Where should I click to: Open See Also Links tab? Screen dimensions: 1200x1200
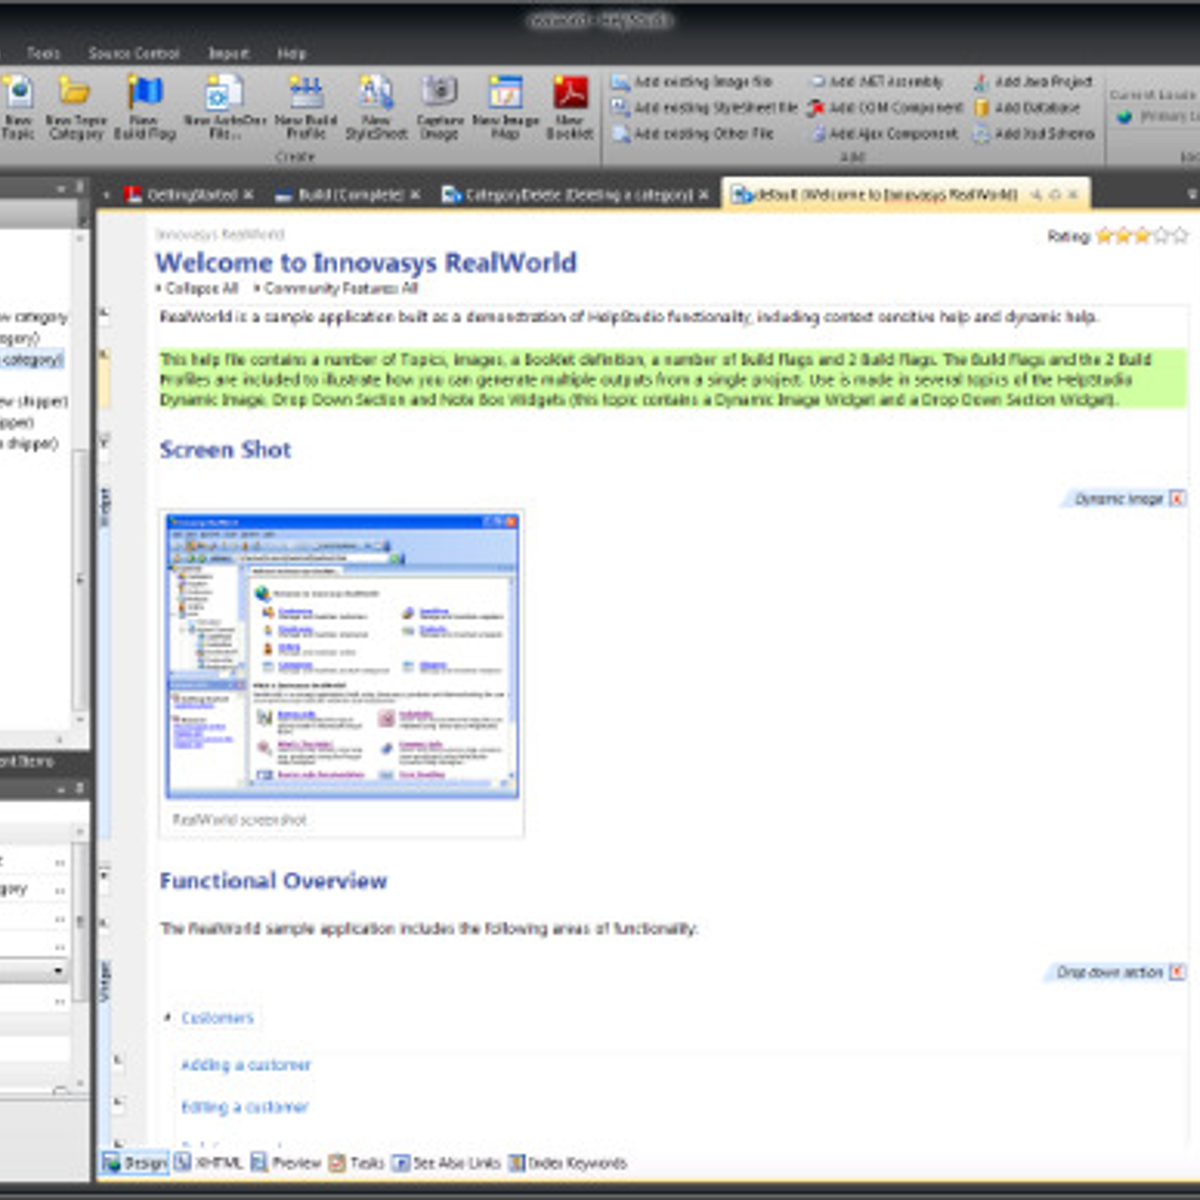[446, 1163]
